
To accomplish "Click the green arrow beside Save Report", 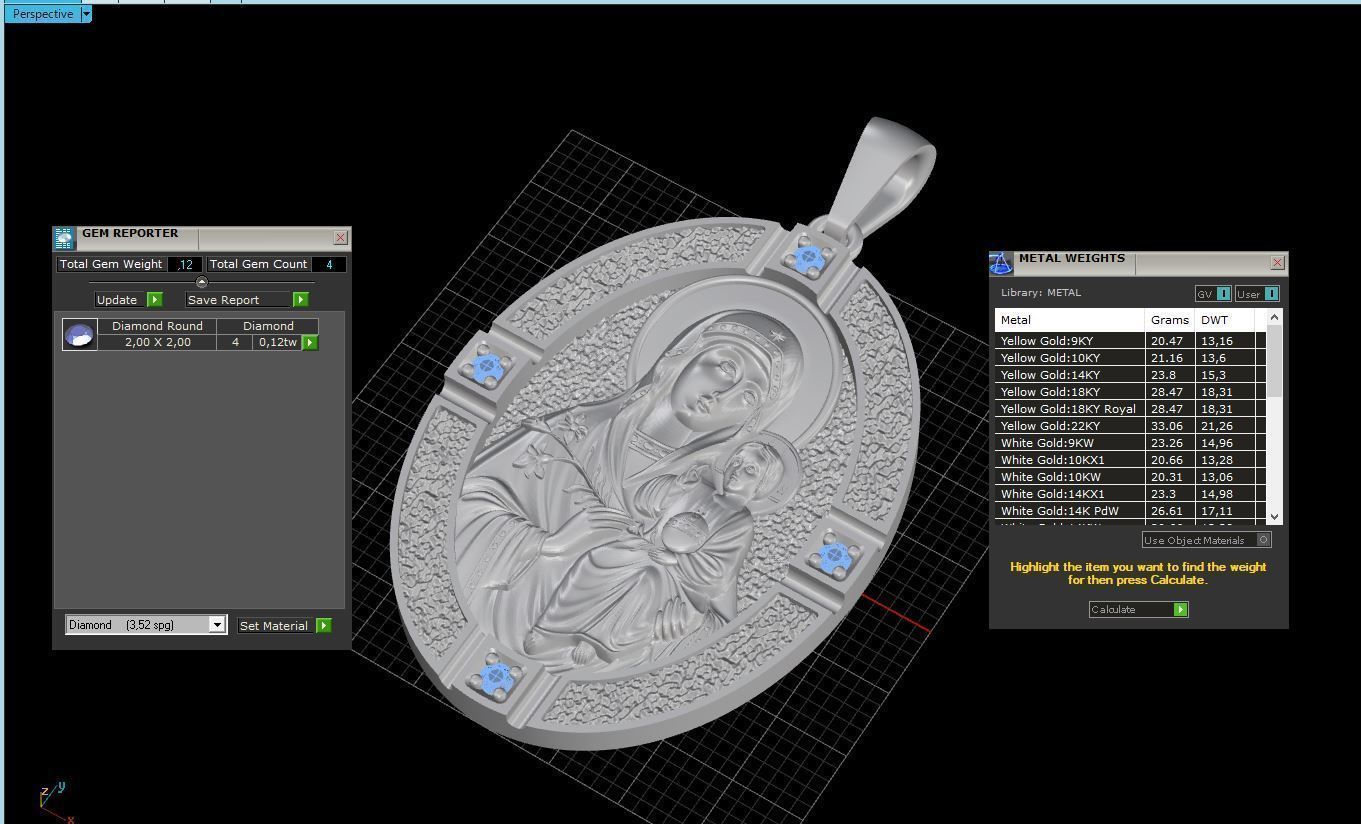I will [301, 300].
